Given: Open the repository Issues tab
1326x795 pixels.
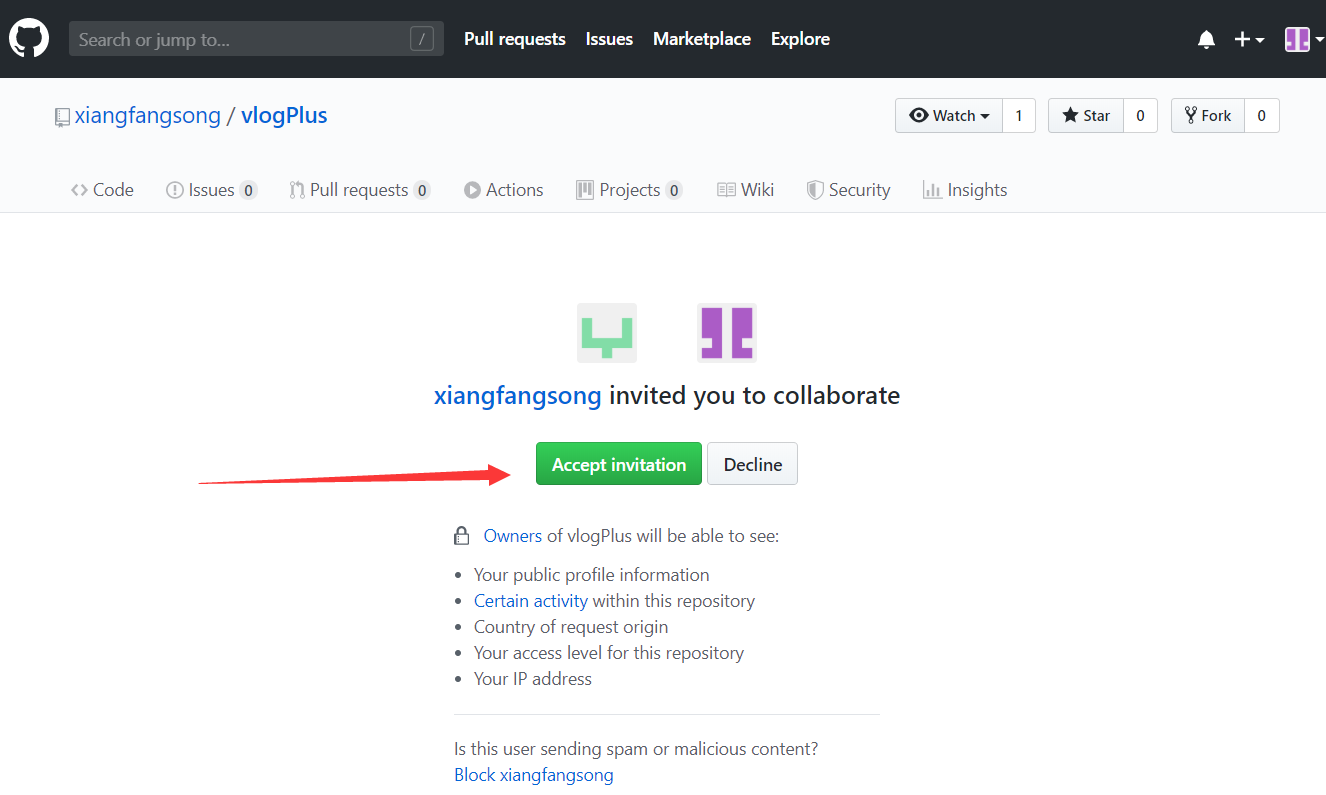Looking at the screenshot, I should (x=211, y=190).
